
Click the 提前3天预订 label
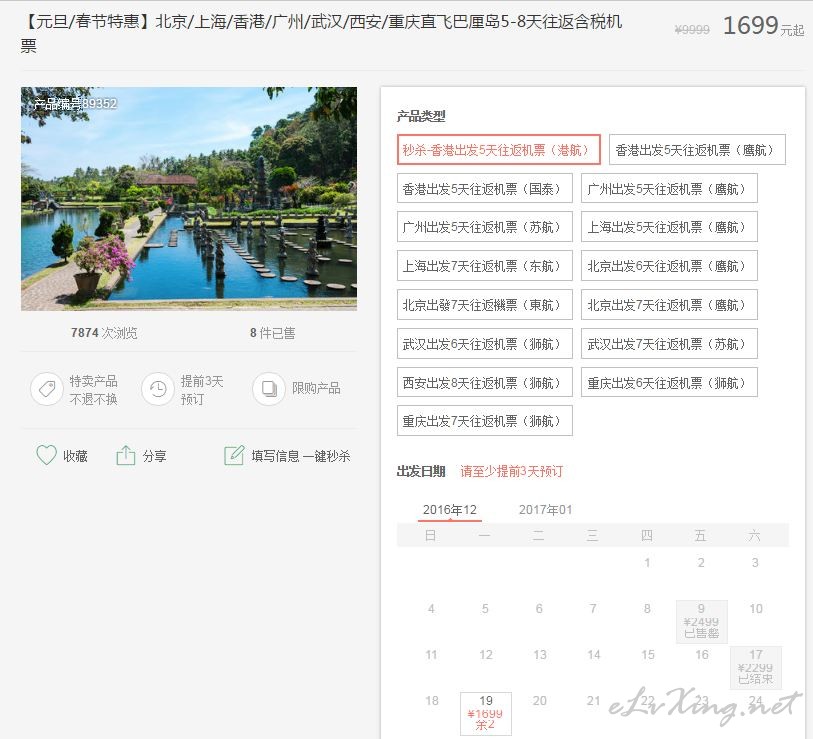[202, 390]
